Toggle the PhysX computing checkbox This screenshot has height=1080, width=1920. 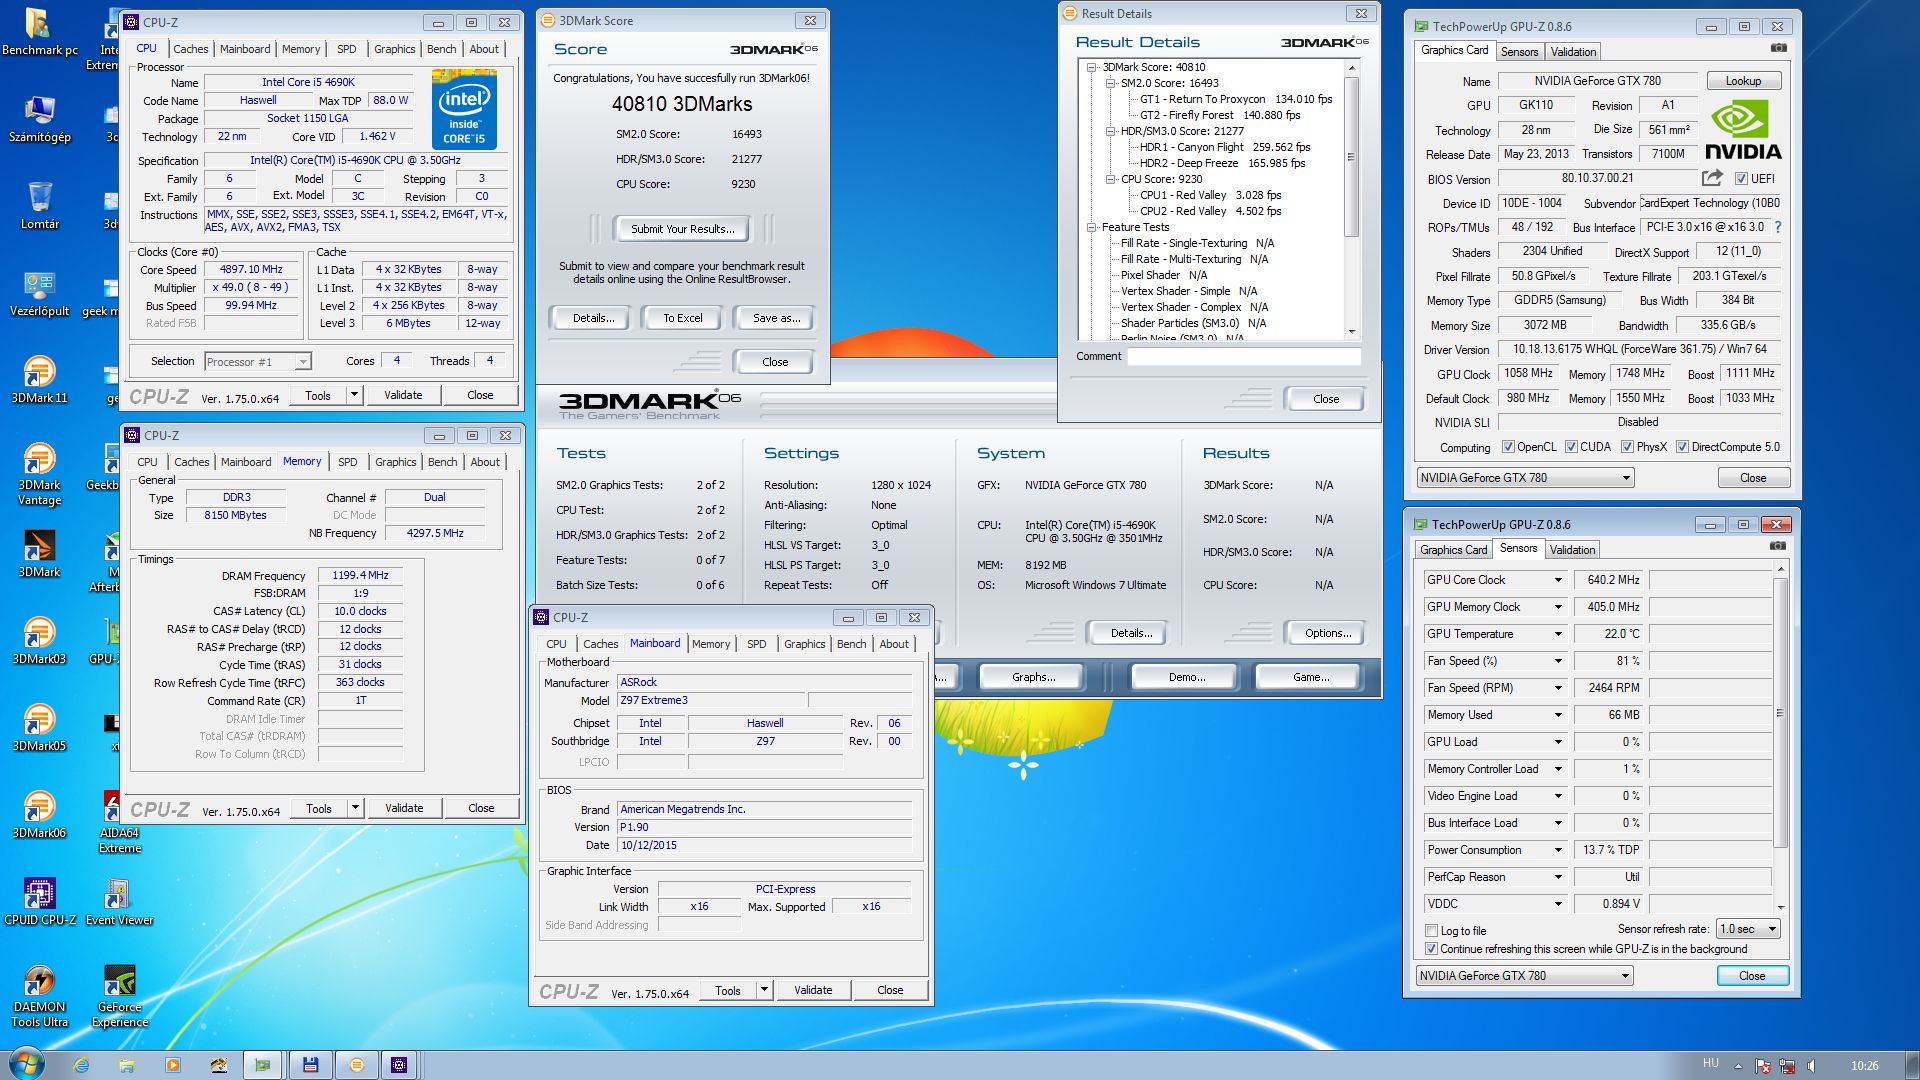click(1627, 447)
